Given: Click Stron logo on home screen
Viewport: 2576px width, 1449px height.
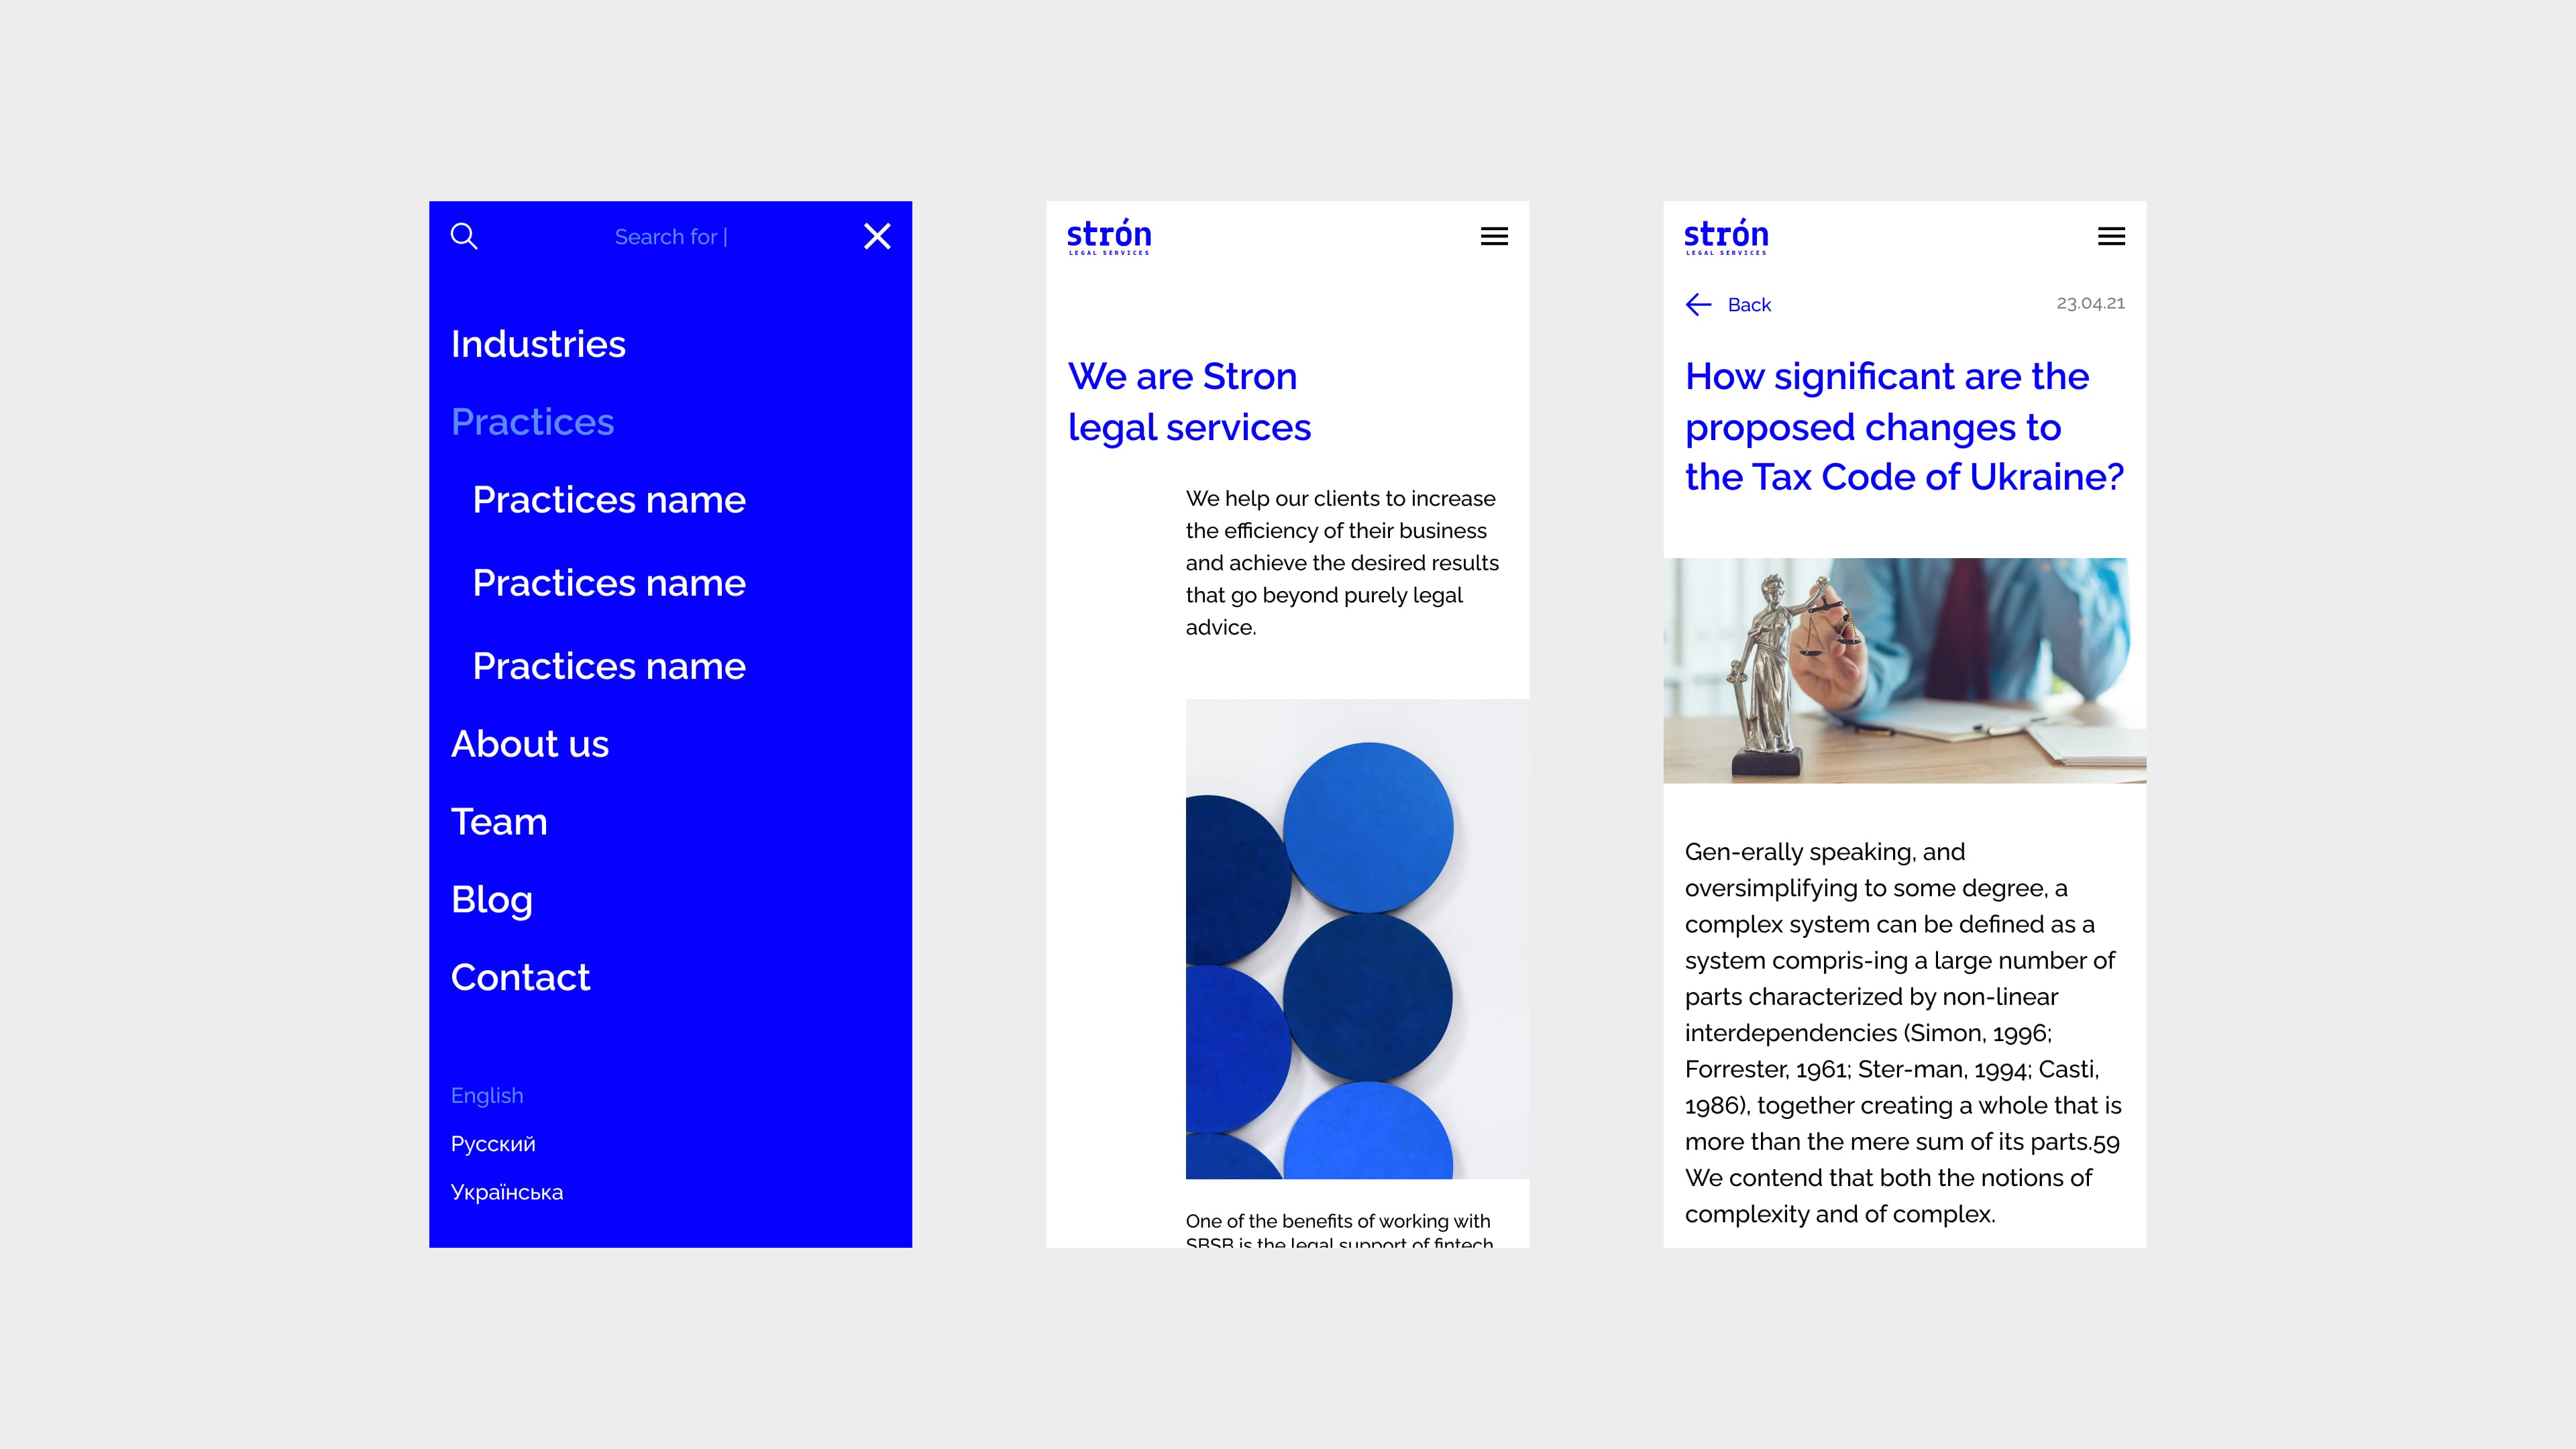Looking at the screenshot, I should (x=1109, y=236).
